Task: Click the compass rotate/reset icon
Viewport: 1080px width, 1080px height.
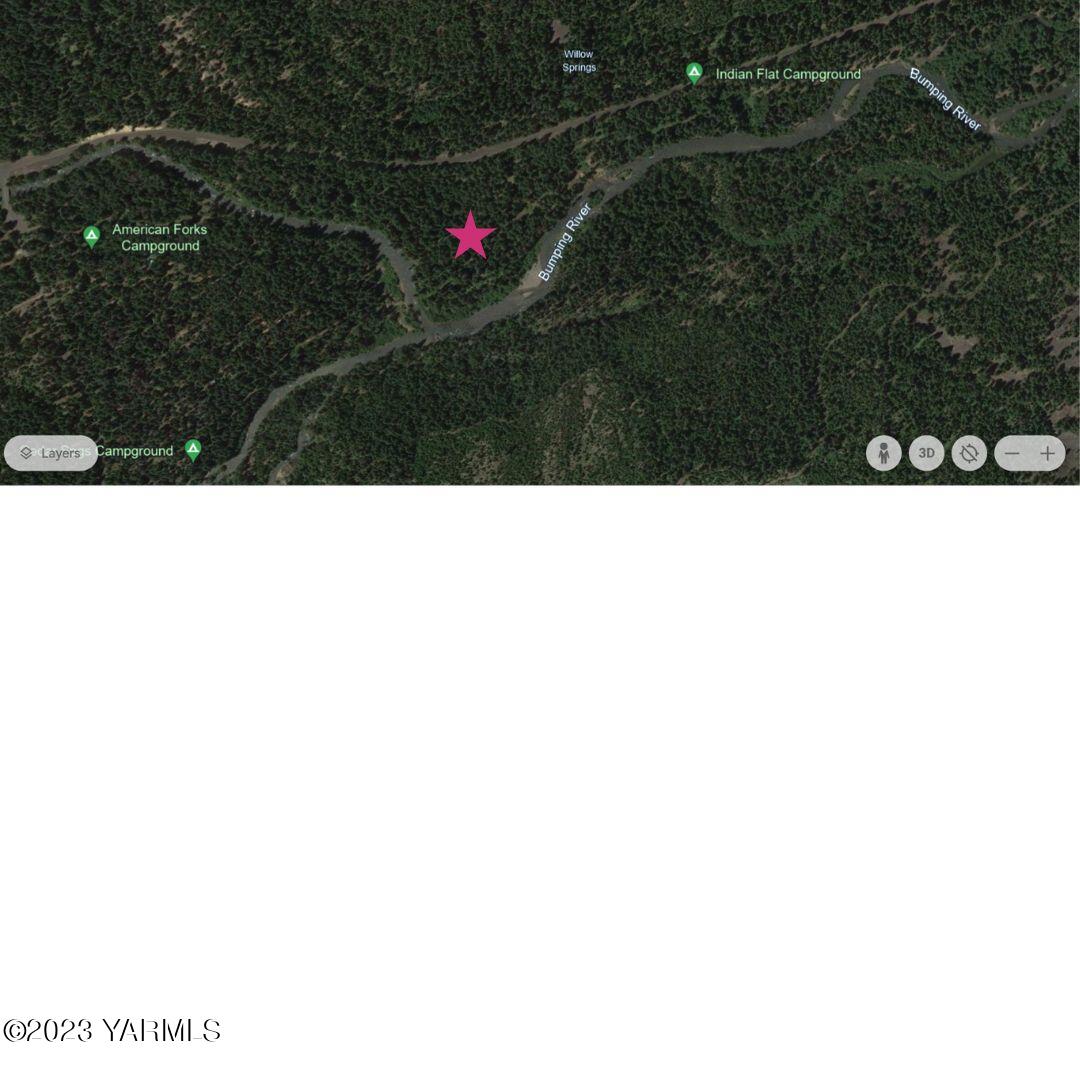Action: [969, 453]
